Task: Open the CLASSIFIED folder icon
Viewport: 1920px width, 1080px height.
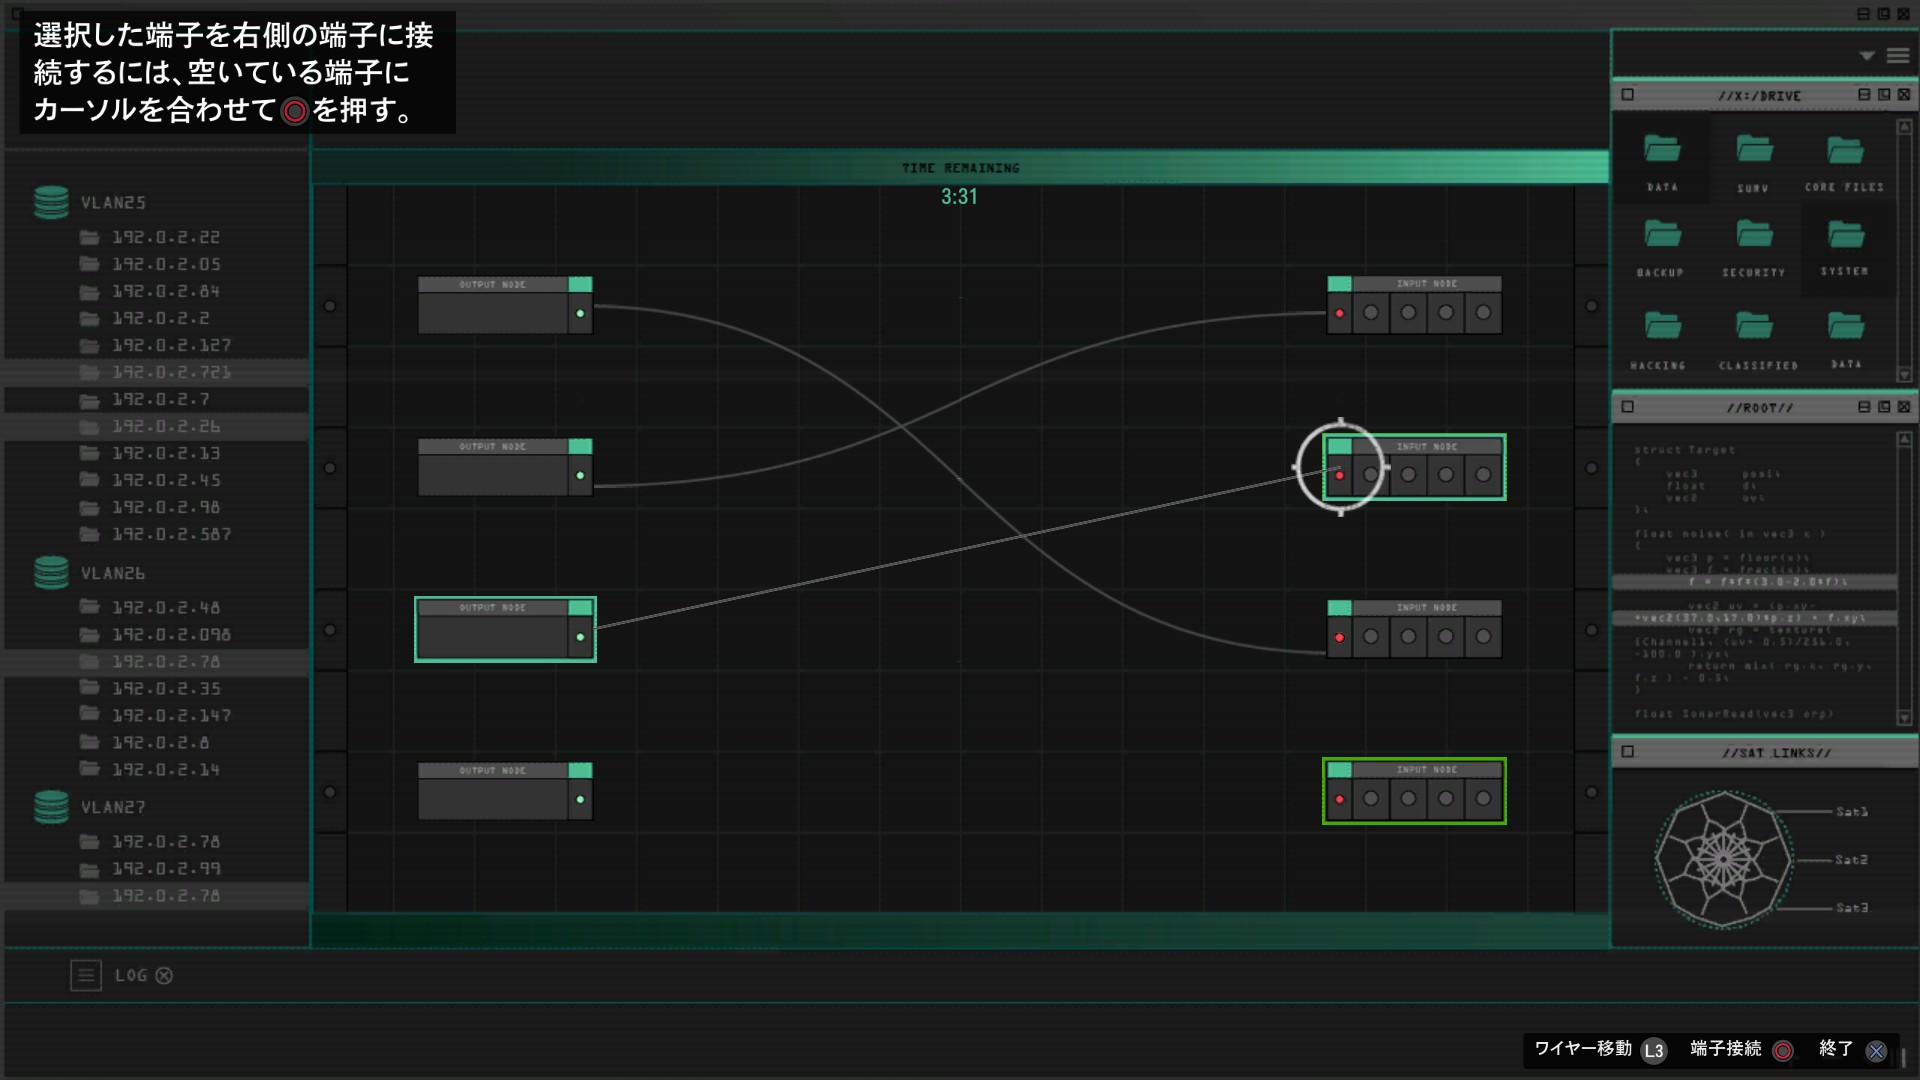Action: [1754, 326]
